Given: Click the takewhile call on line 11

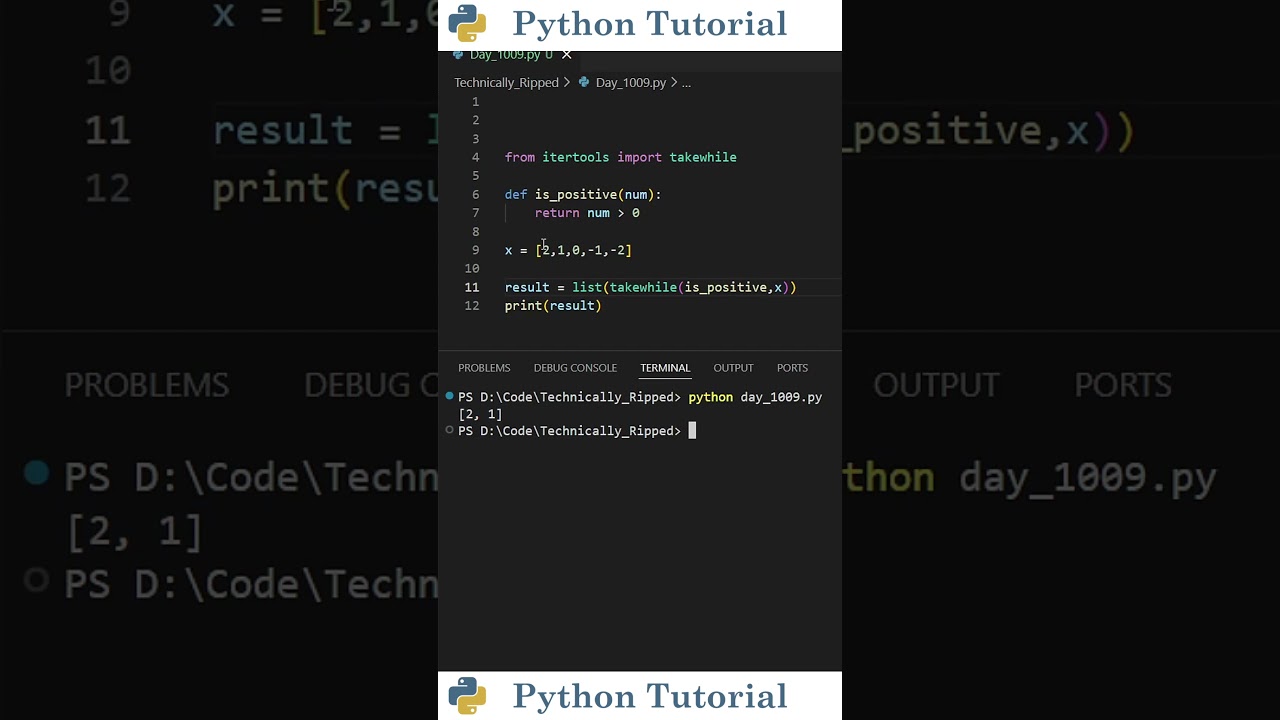Looking at the screenshot, I should click(x=642, y=288).
